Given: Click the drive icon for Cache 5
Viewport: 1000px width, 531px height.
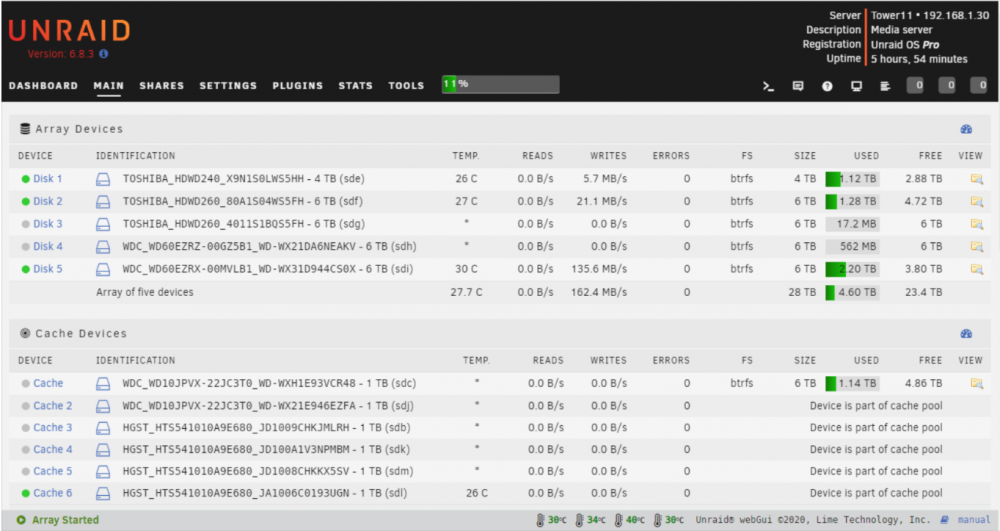Looking at the screenshot, I should (103, 472).
